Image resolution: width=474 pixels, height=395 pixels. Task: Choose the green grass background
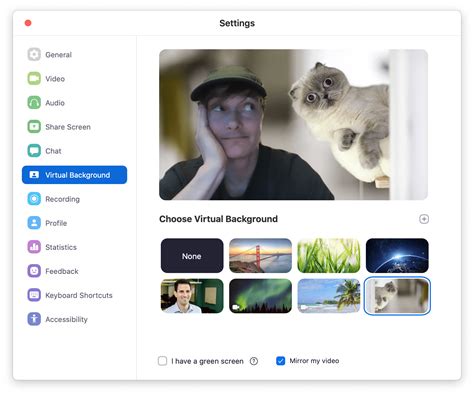point(329,256)
